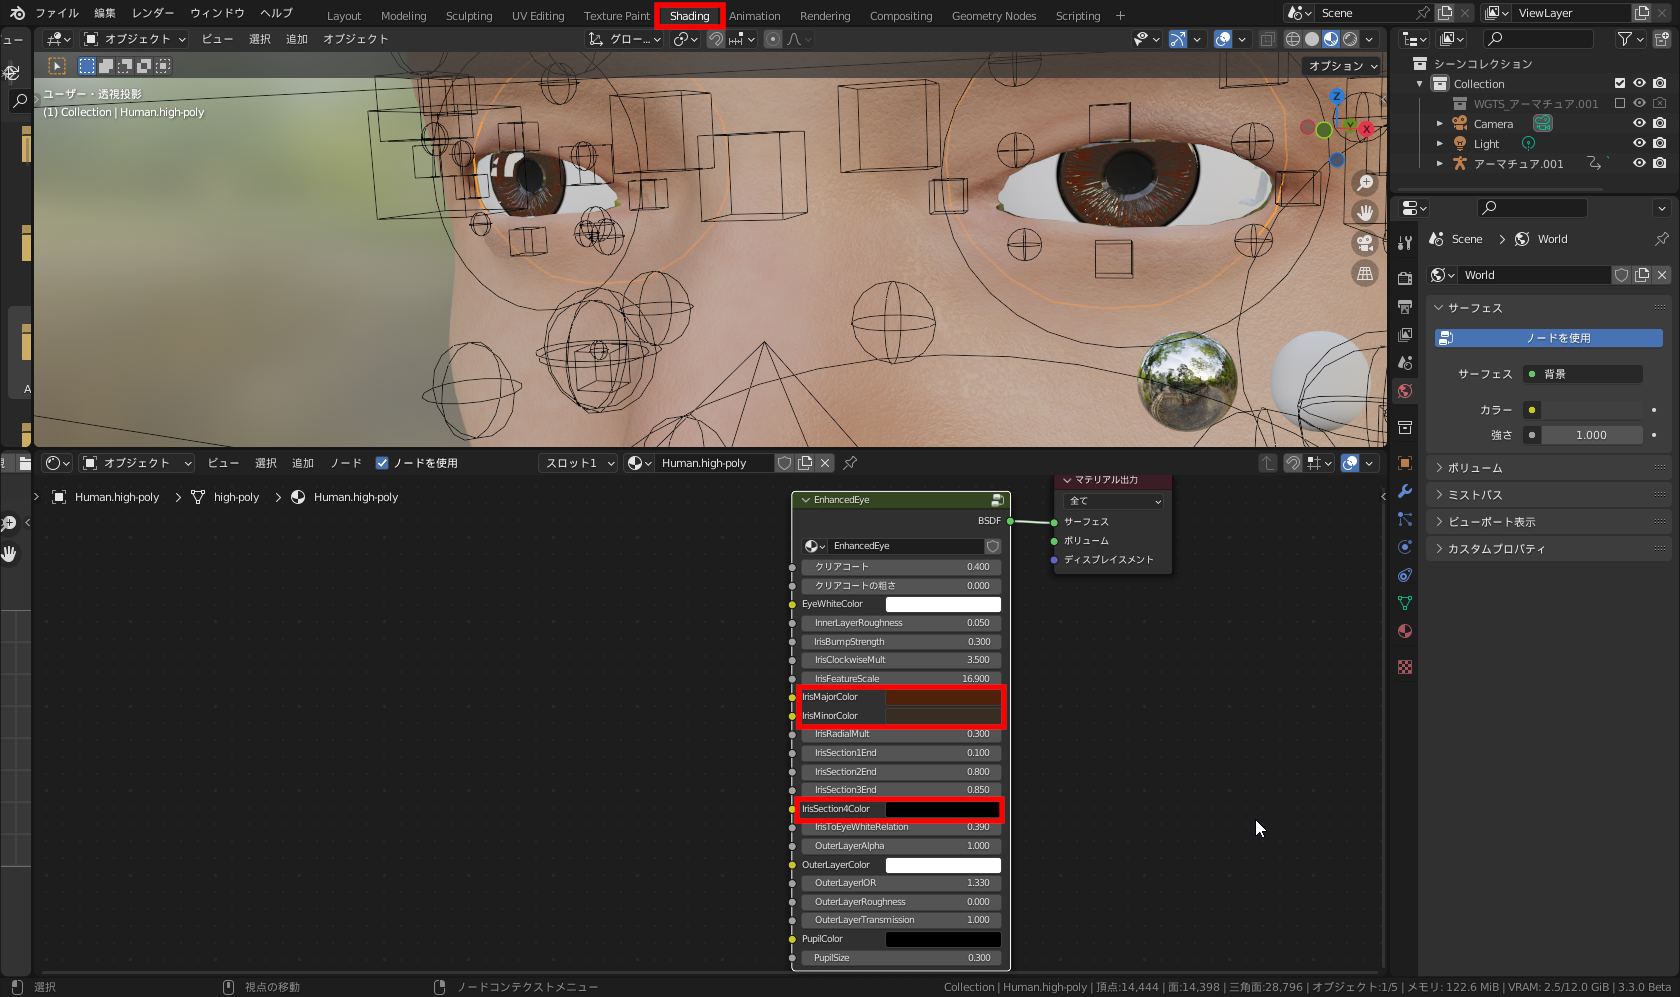
Task: Switch to the Animation workspace tab
Action: pos(755,15)
